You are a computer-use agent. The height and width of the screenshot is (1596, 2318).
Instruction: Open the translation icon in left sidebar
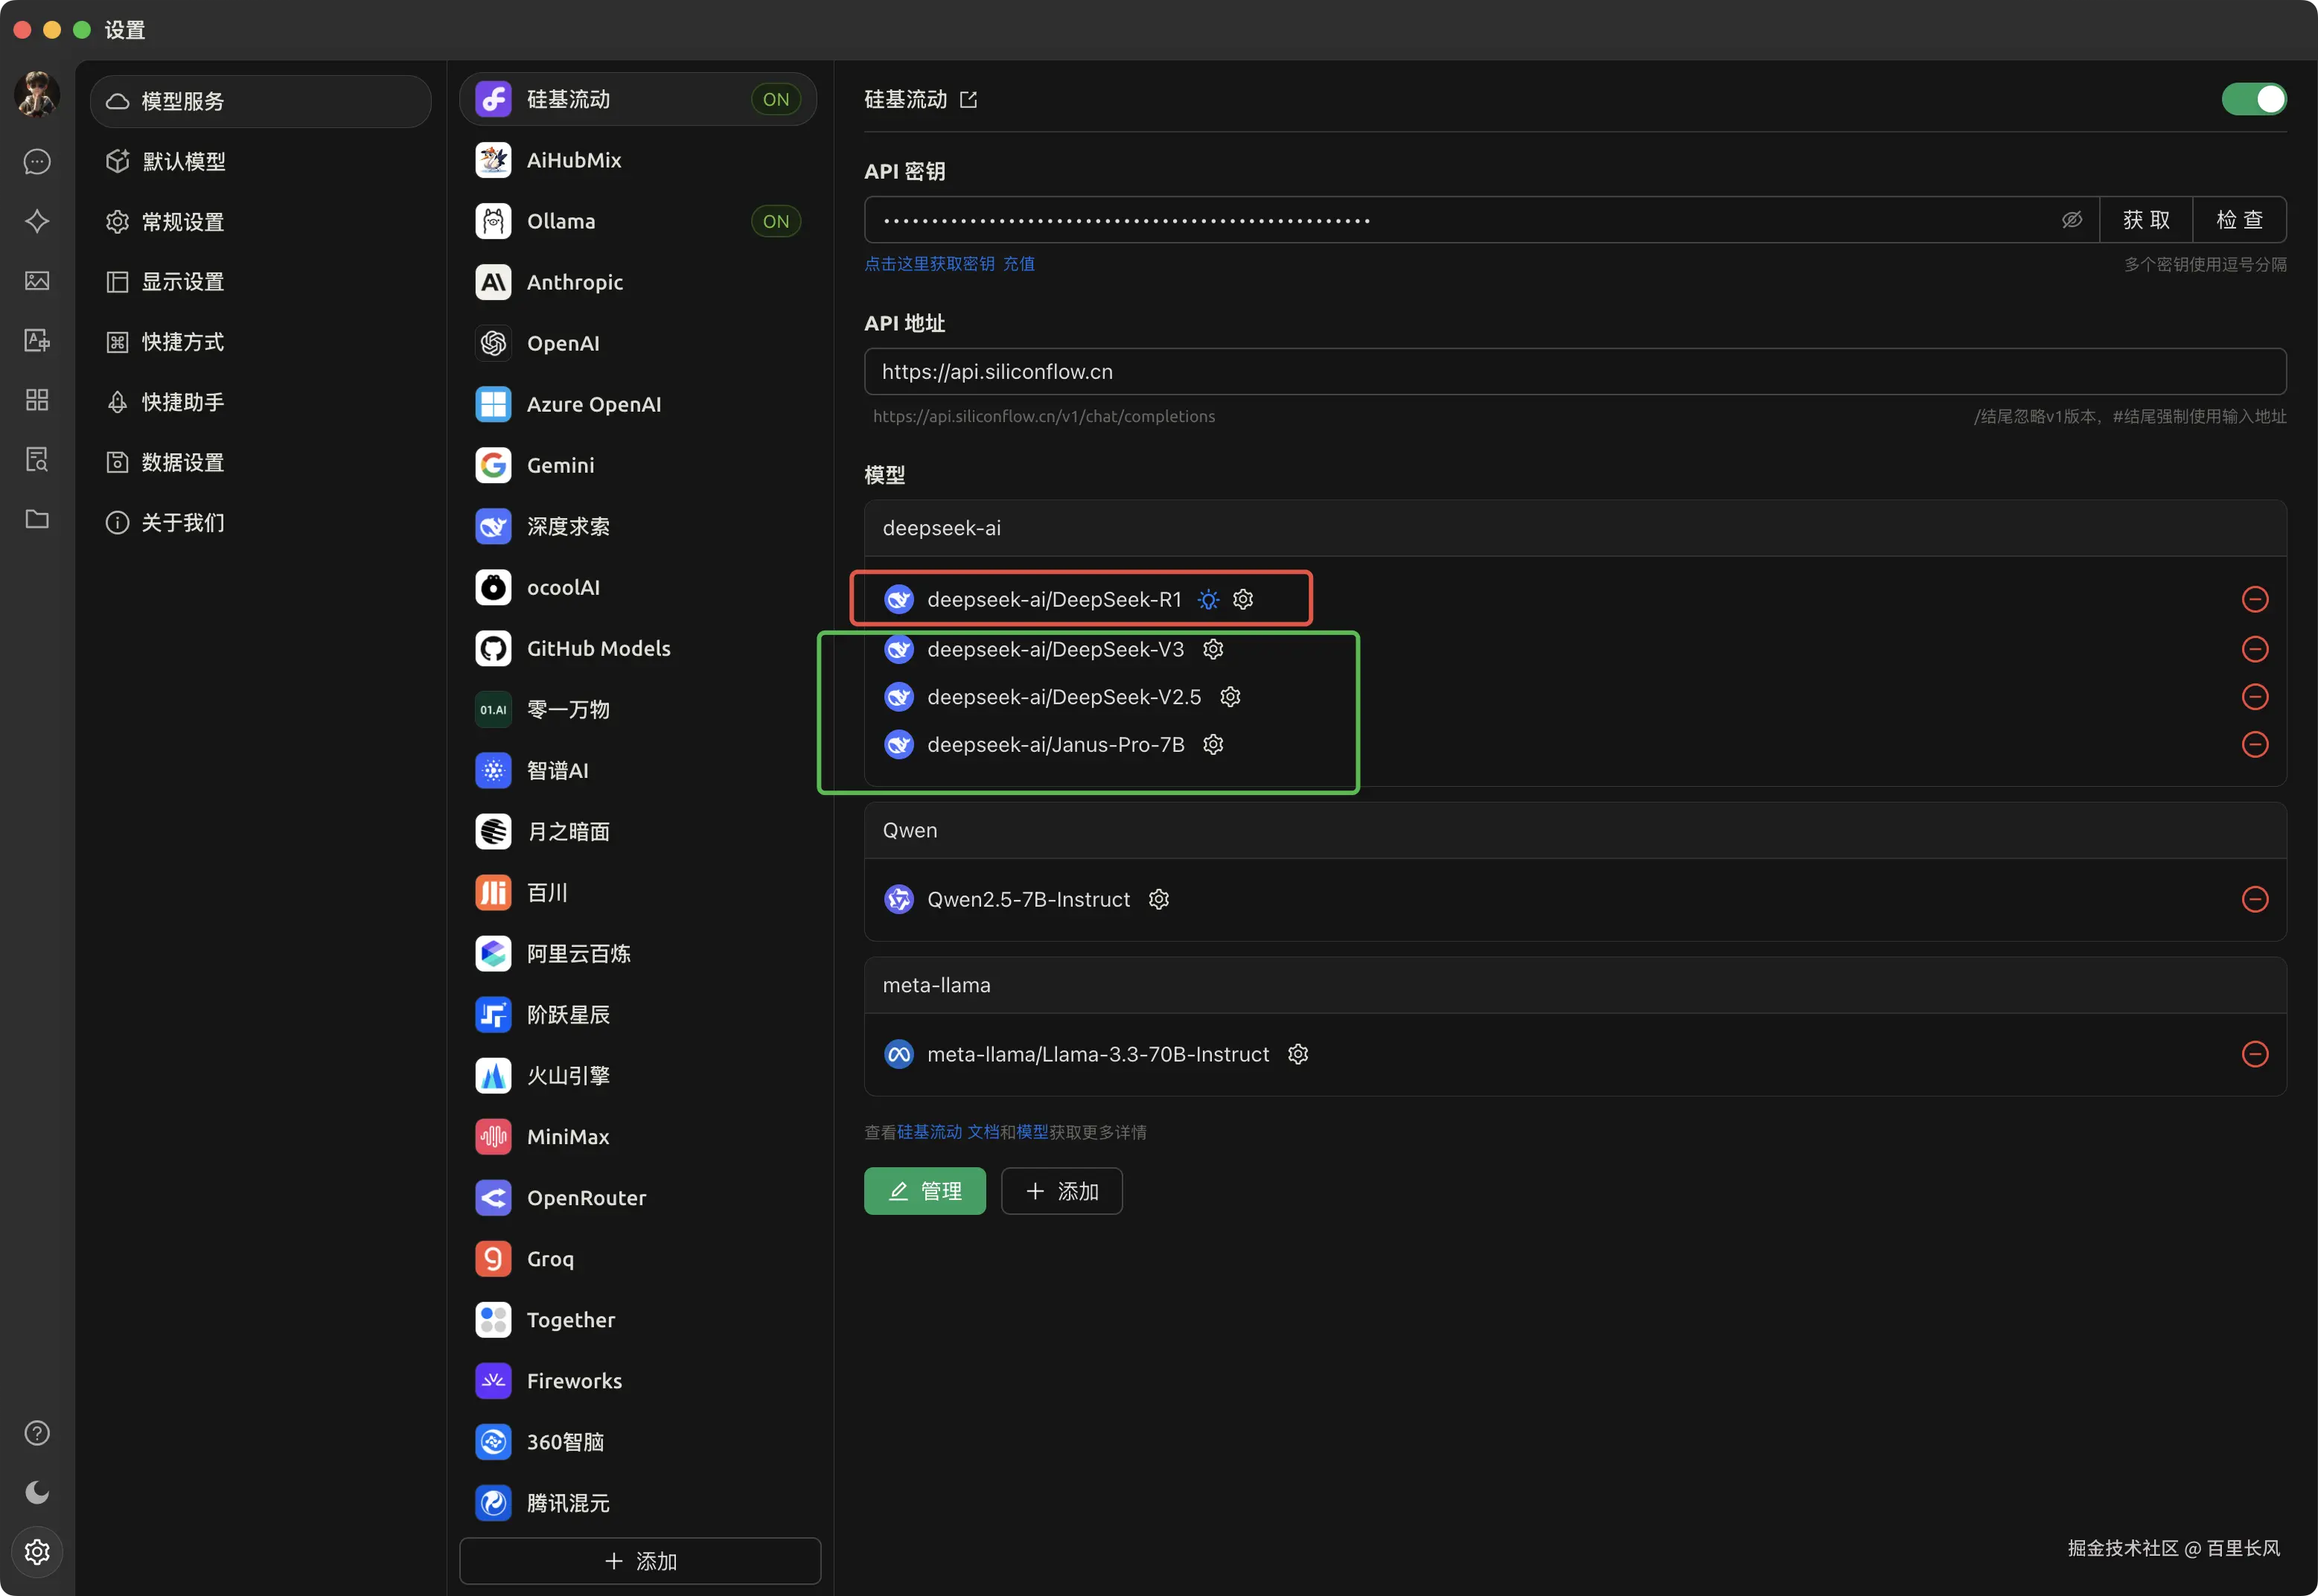click(37, 341)
